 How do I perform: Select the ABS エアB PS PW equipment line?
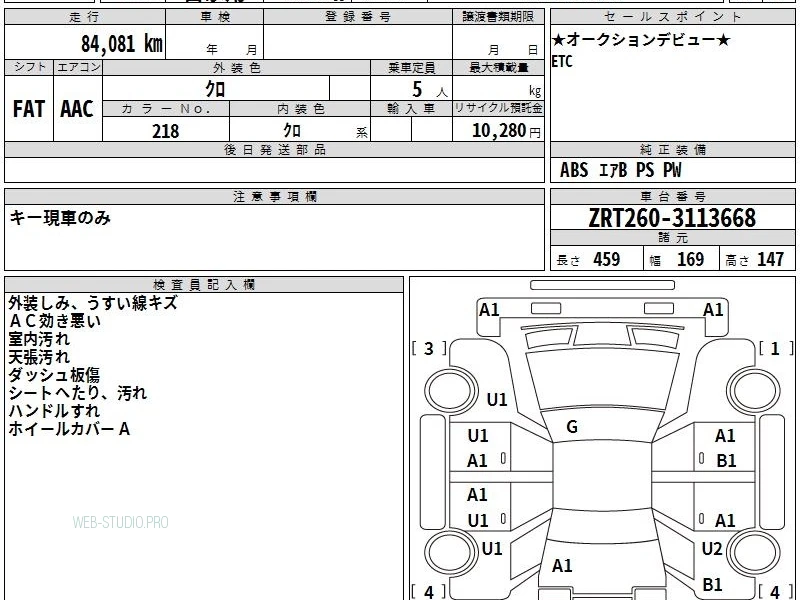pos(620,170)
